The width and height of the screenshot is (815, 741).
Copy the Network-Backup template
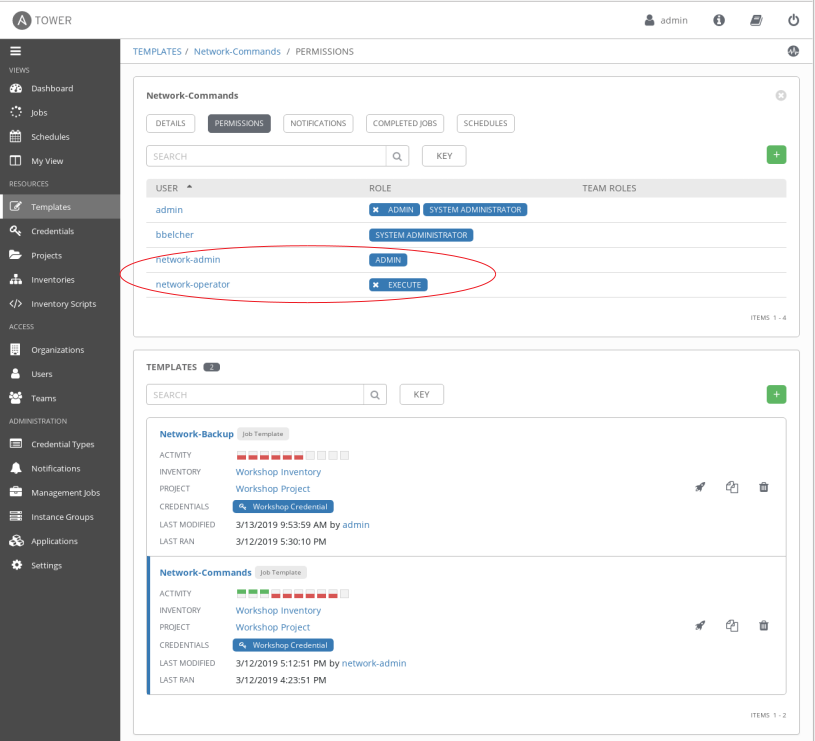point(732,487)
